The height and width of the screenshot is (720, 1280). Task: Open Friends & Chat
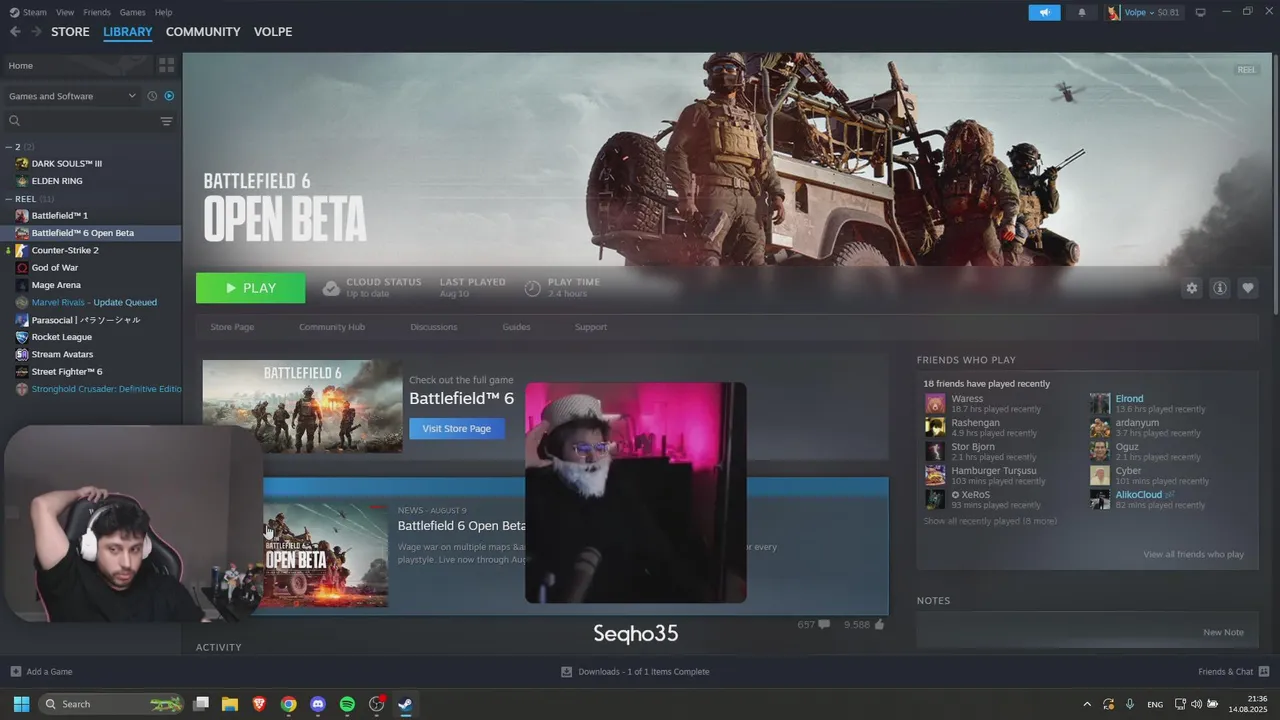click(x=1233, y=671)
